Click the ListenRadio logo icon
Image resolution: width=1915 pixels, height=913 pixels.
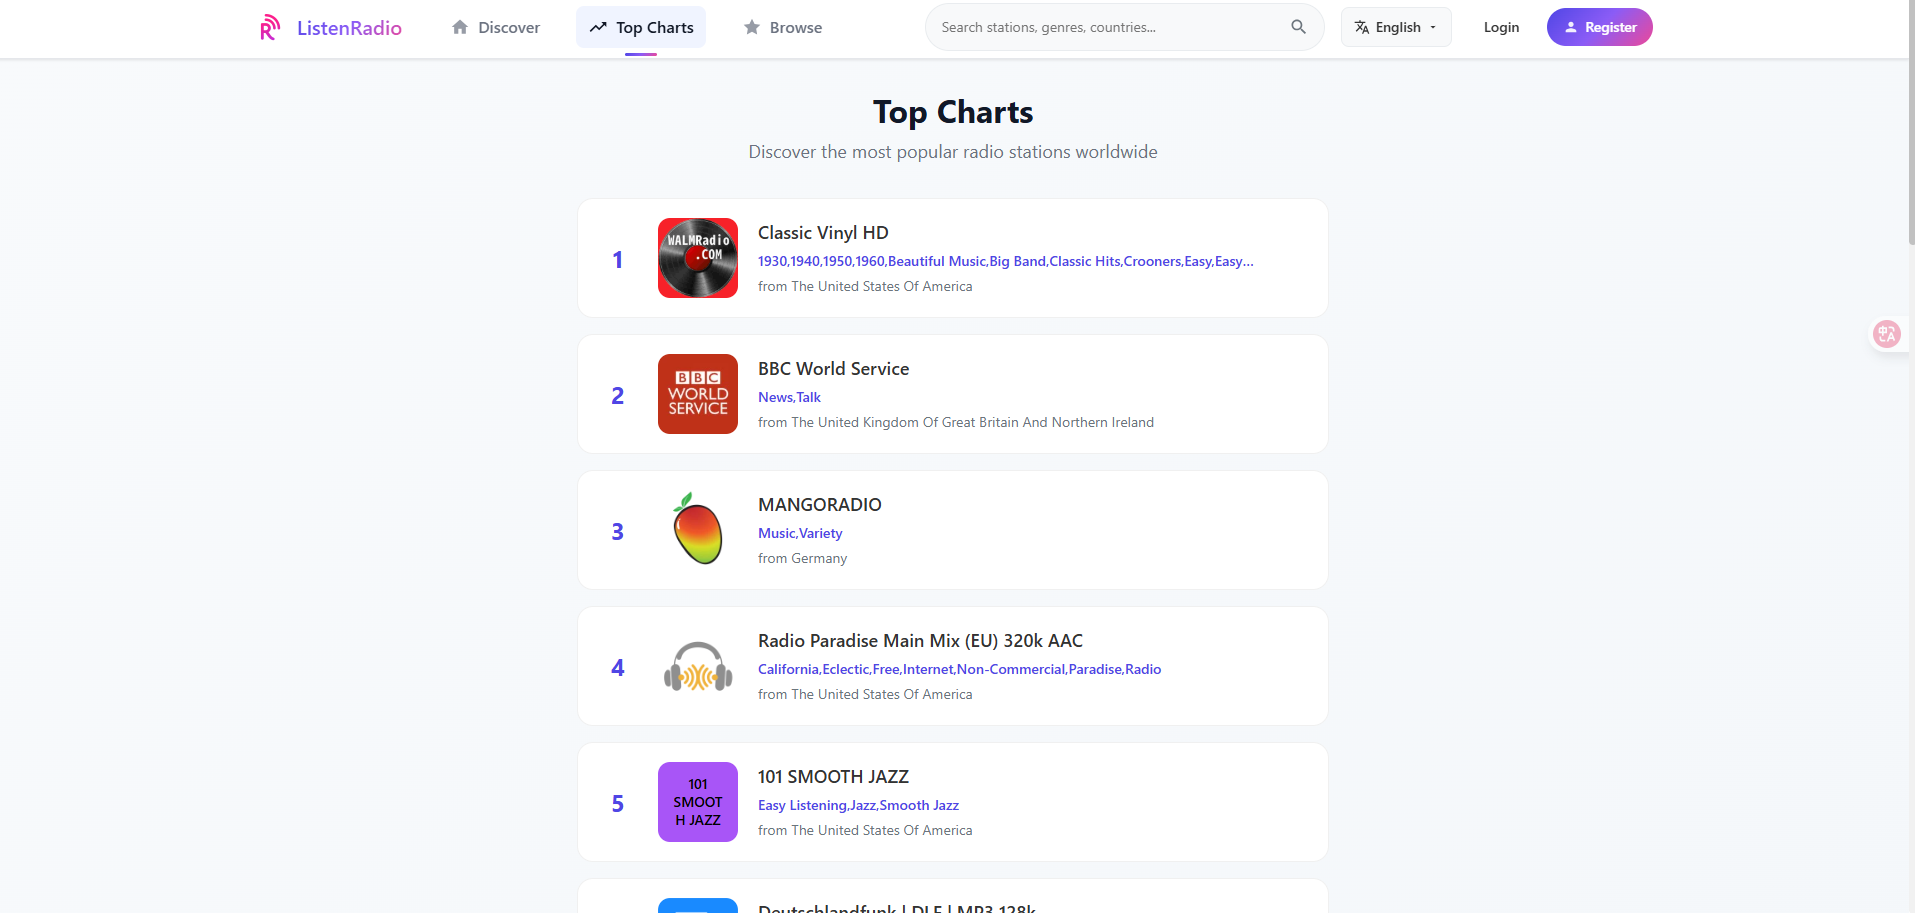pyautogui.click(x=270, y=27)
